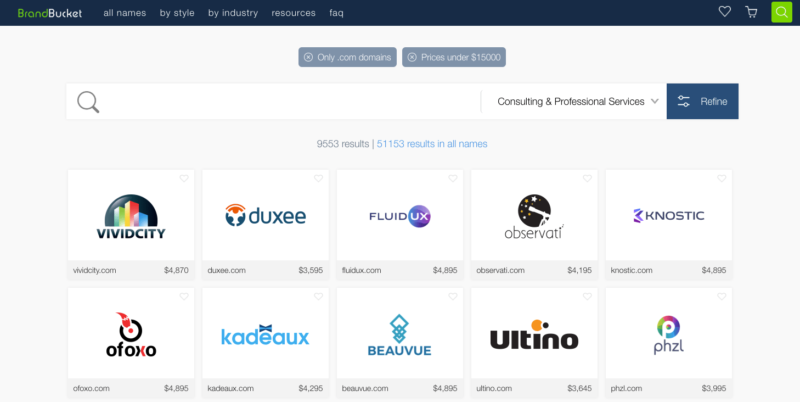Image resolution: width=800 pixels, height=402 pixels.
Task: Click the '9553 results' count text
Action: [x=343, y=144]
